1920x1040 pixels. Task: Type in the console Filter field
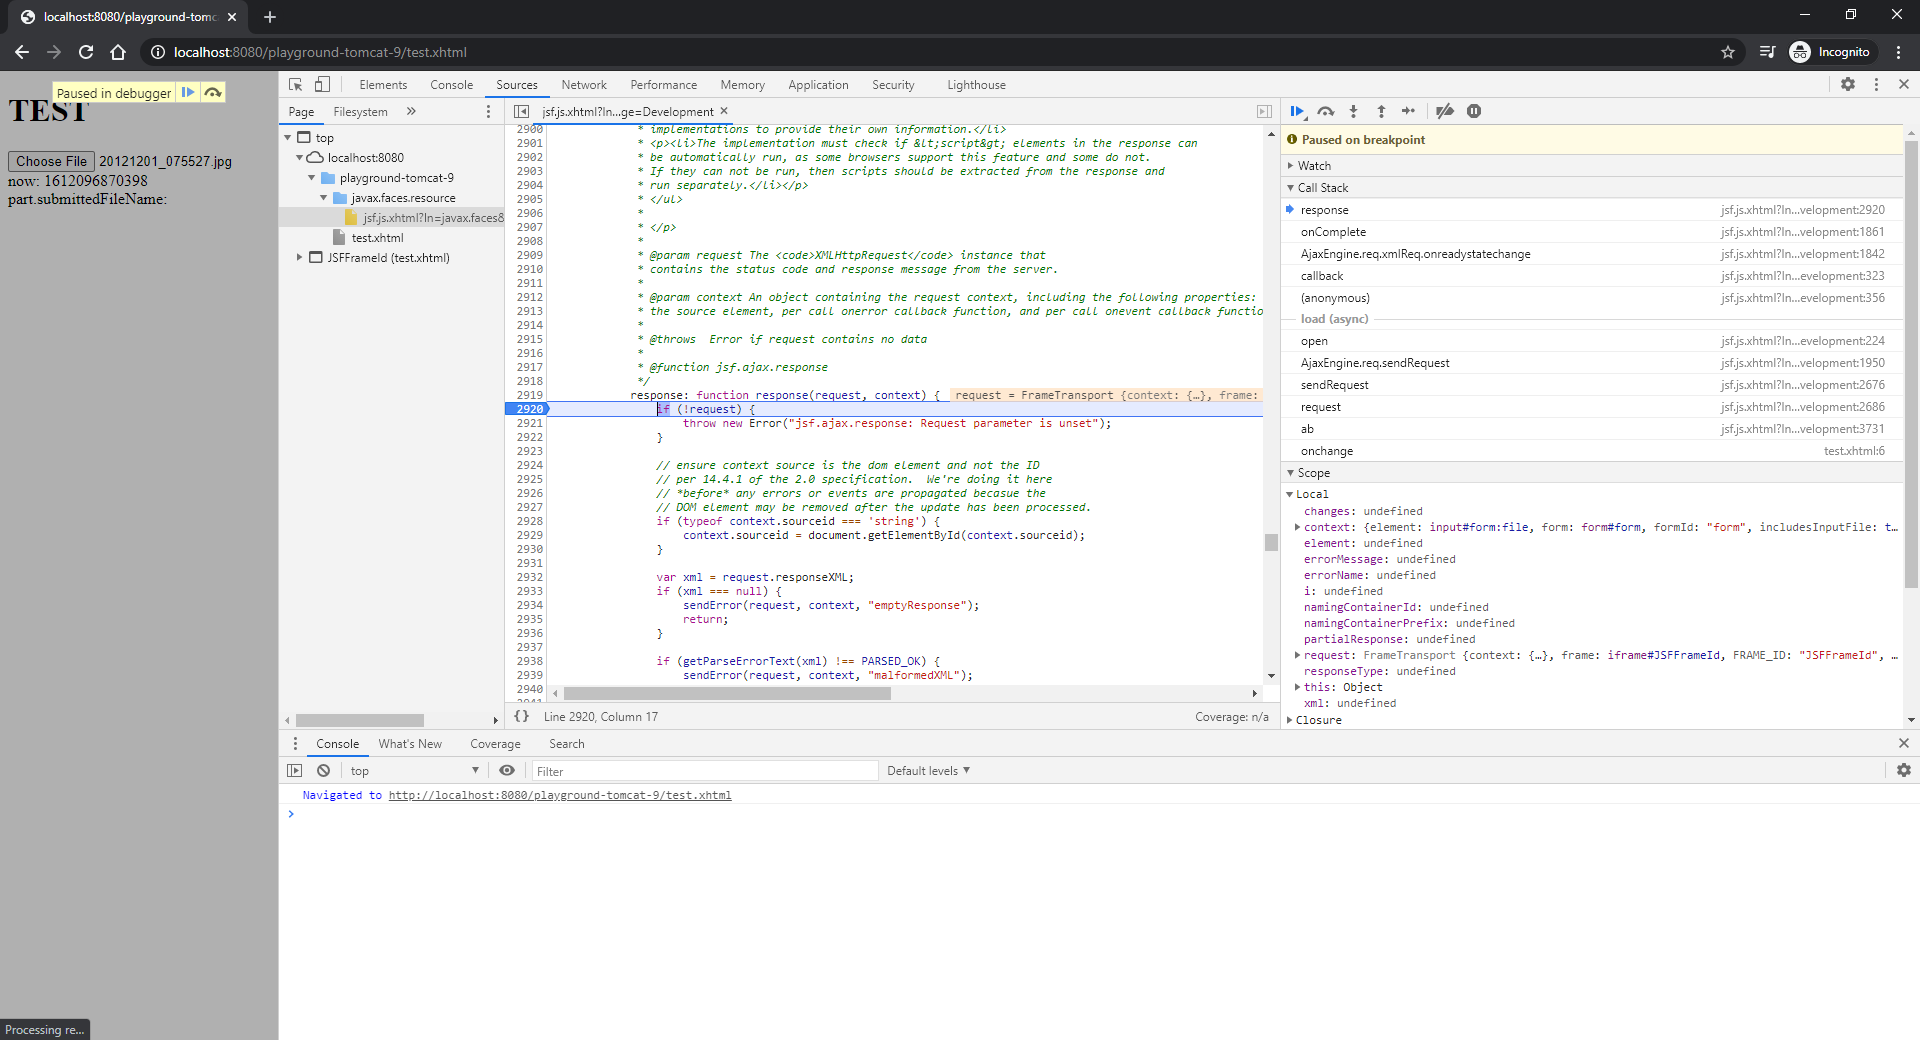tap(700, 770)
